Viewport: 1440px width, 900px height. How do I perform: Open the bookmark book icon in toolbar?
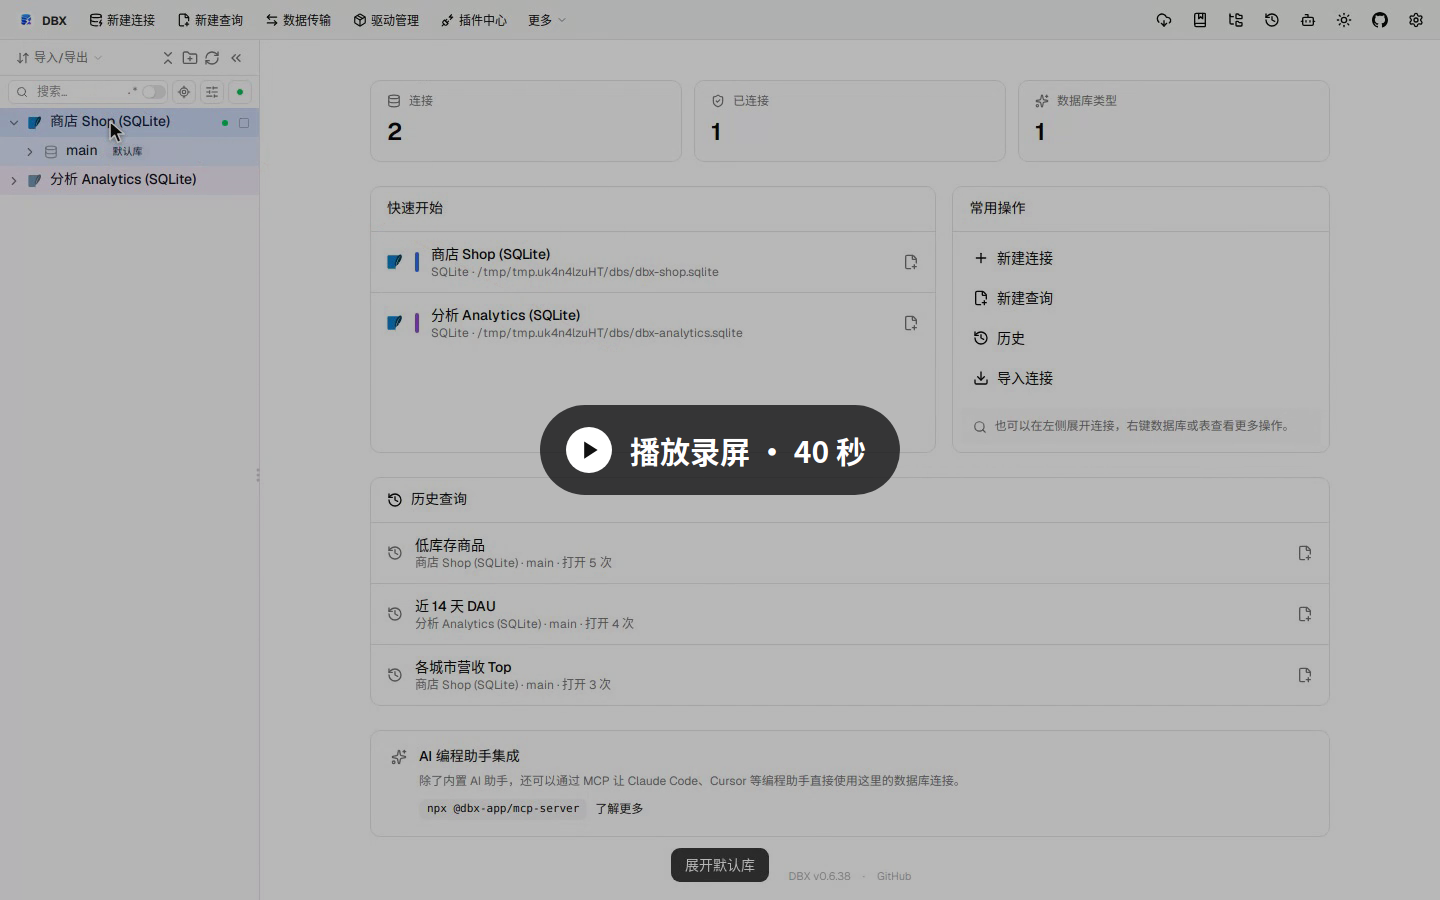[1200, 20]
